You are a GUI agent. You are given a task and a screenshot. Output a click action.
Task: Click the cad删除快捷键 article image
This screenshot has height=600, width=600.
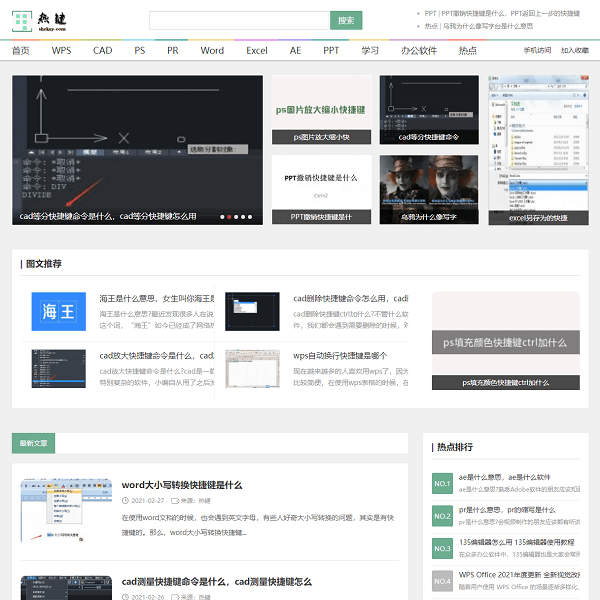coord(252,311)
